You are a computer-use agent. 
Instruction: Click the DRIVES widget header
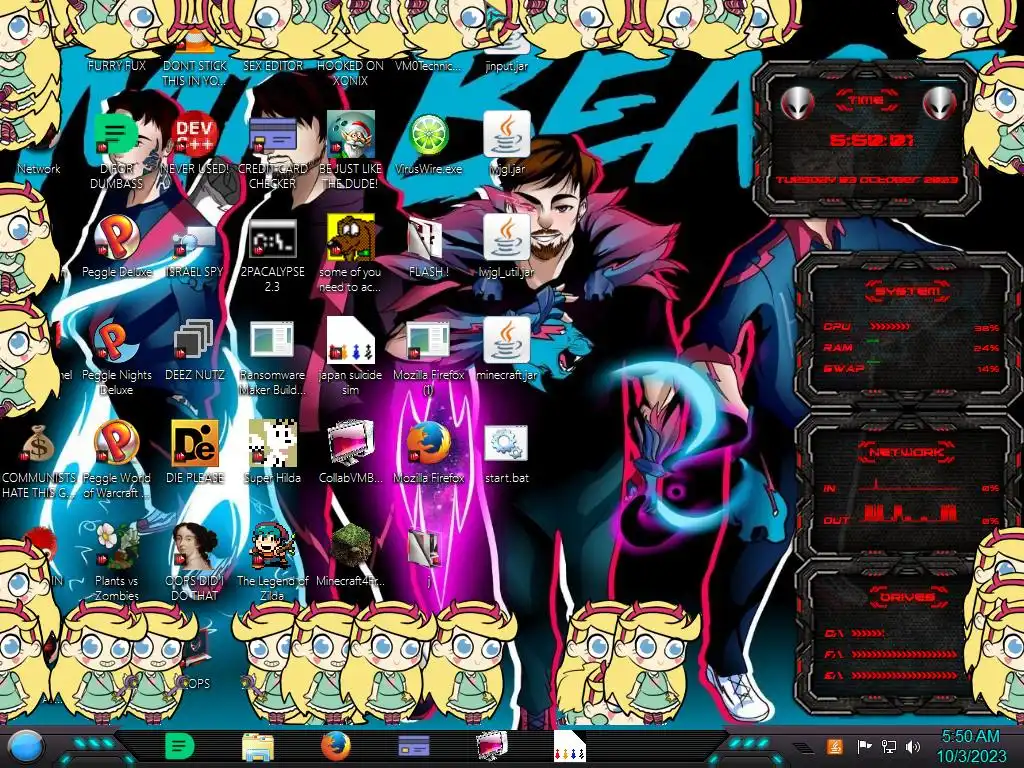(906, 597)
